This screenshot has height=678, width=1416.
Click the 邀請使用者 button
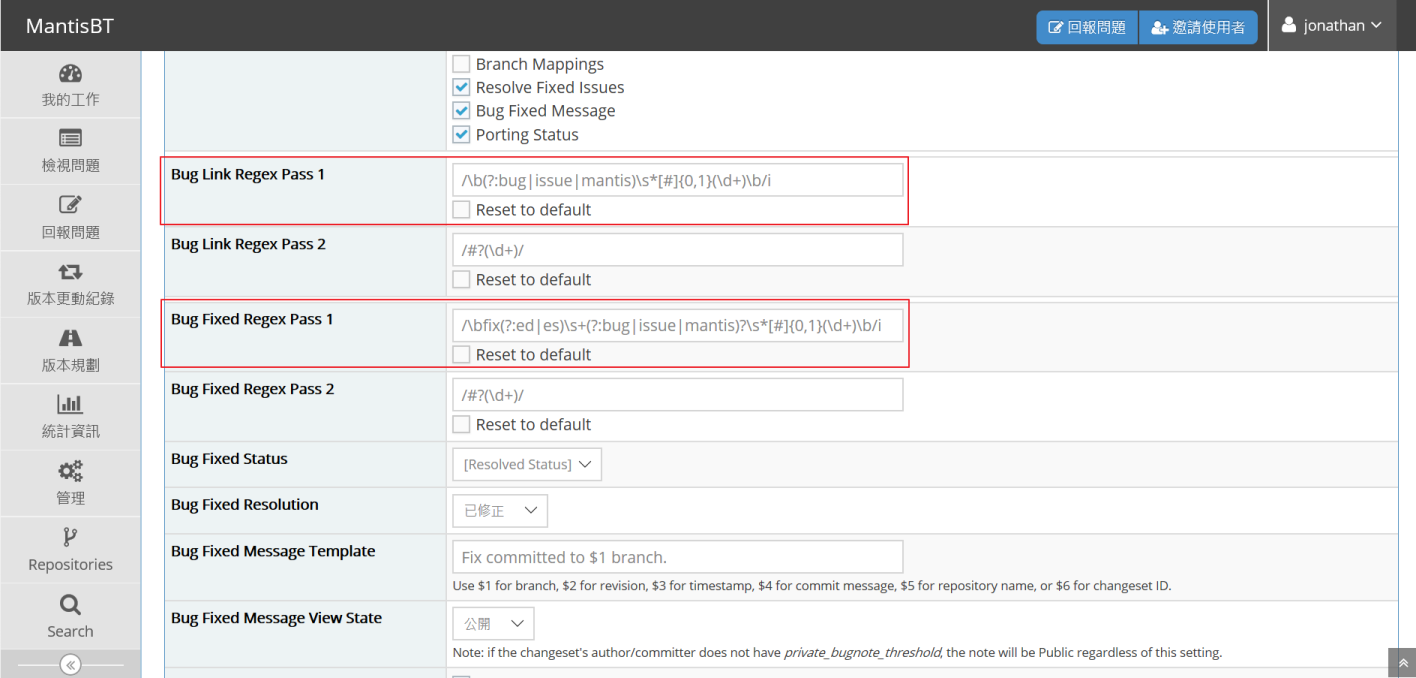[1198, 28]
